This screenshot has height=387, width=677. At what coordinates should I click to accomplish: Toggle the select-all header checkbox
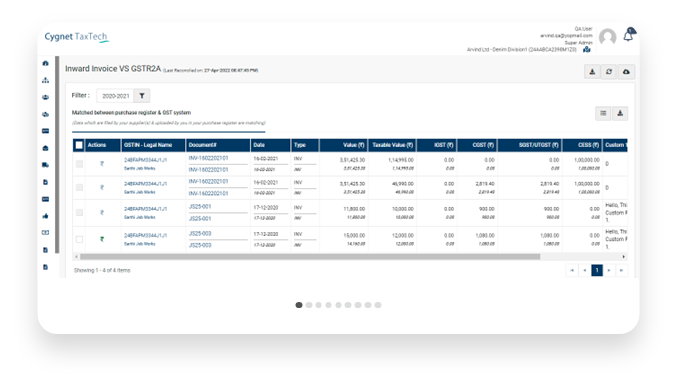point(79,145)
